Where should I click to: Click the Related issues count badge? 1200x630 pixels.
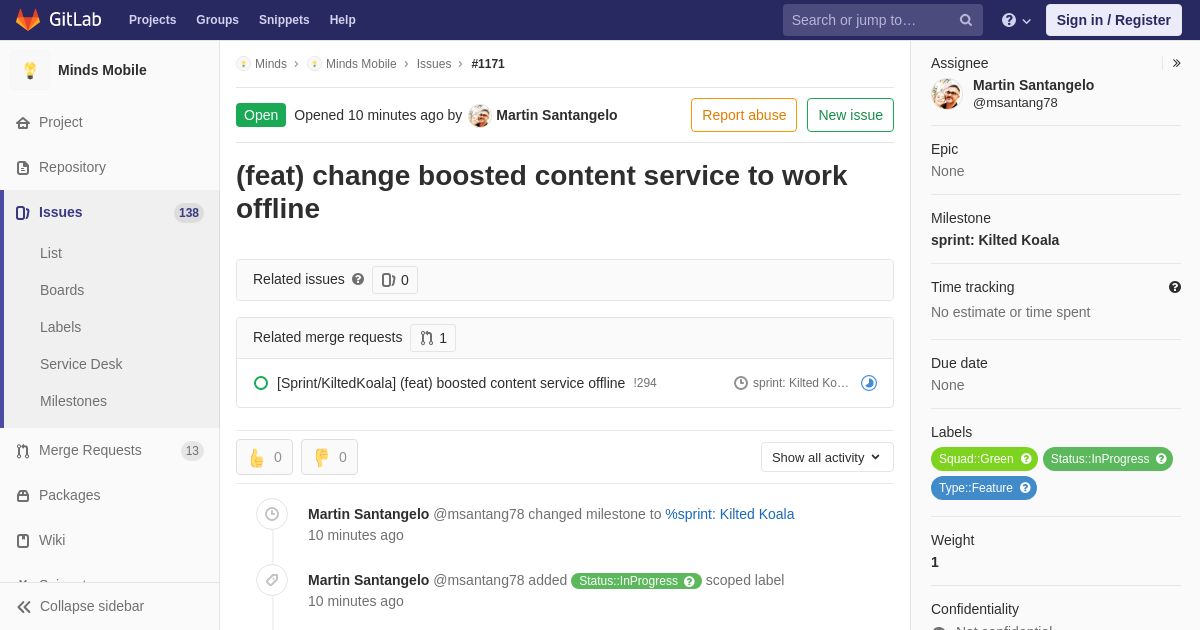(x=395, y=280)
